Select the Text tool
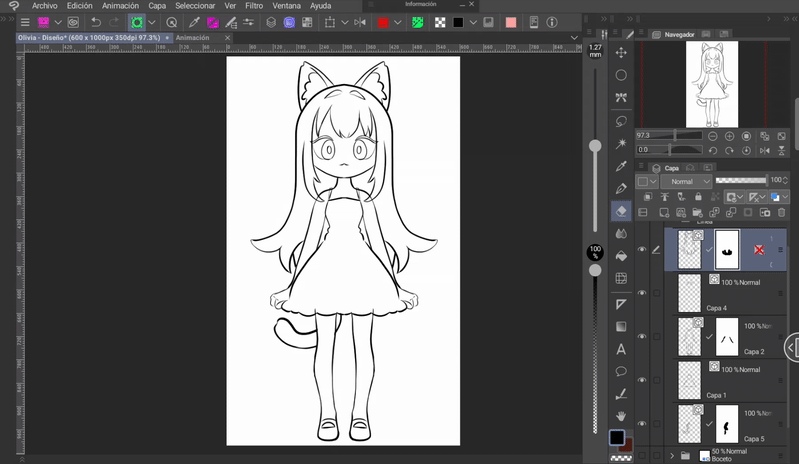The height and width of the screenshot is (464, 799). 621,349
